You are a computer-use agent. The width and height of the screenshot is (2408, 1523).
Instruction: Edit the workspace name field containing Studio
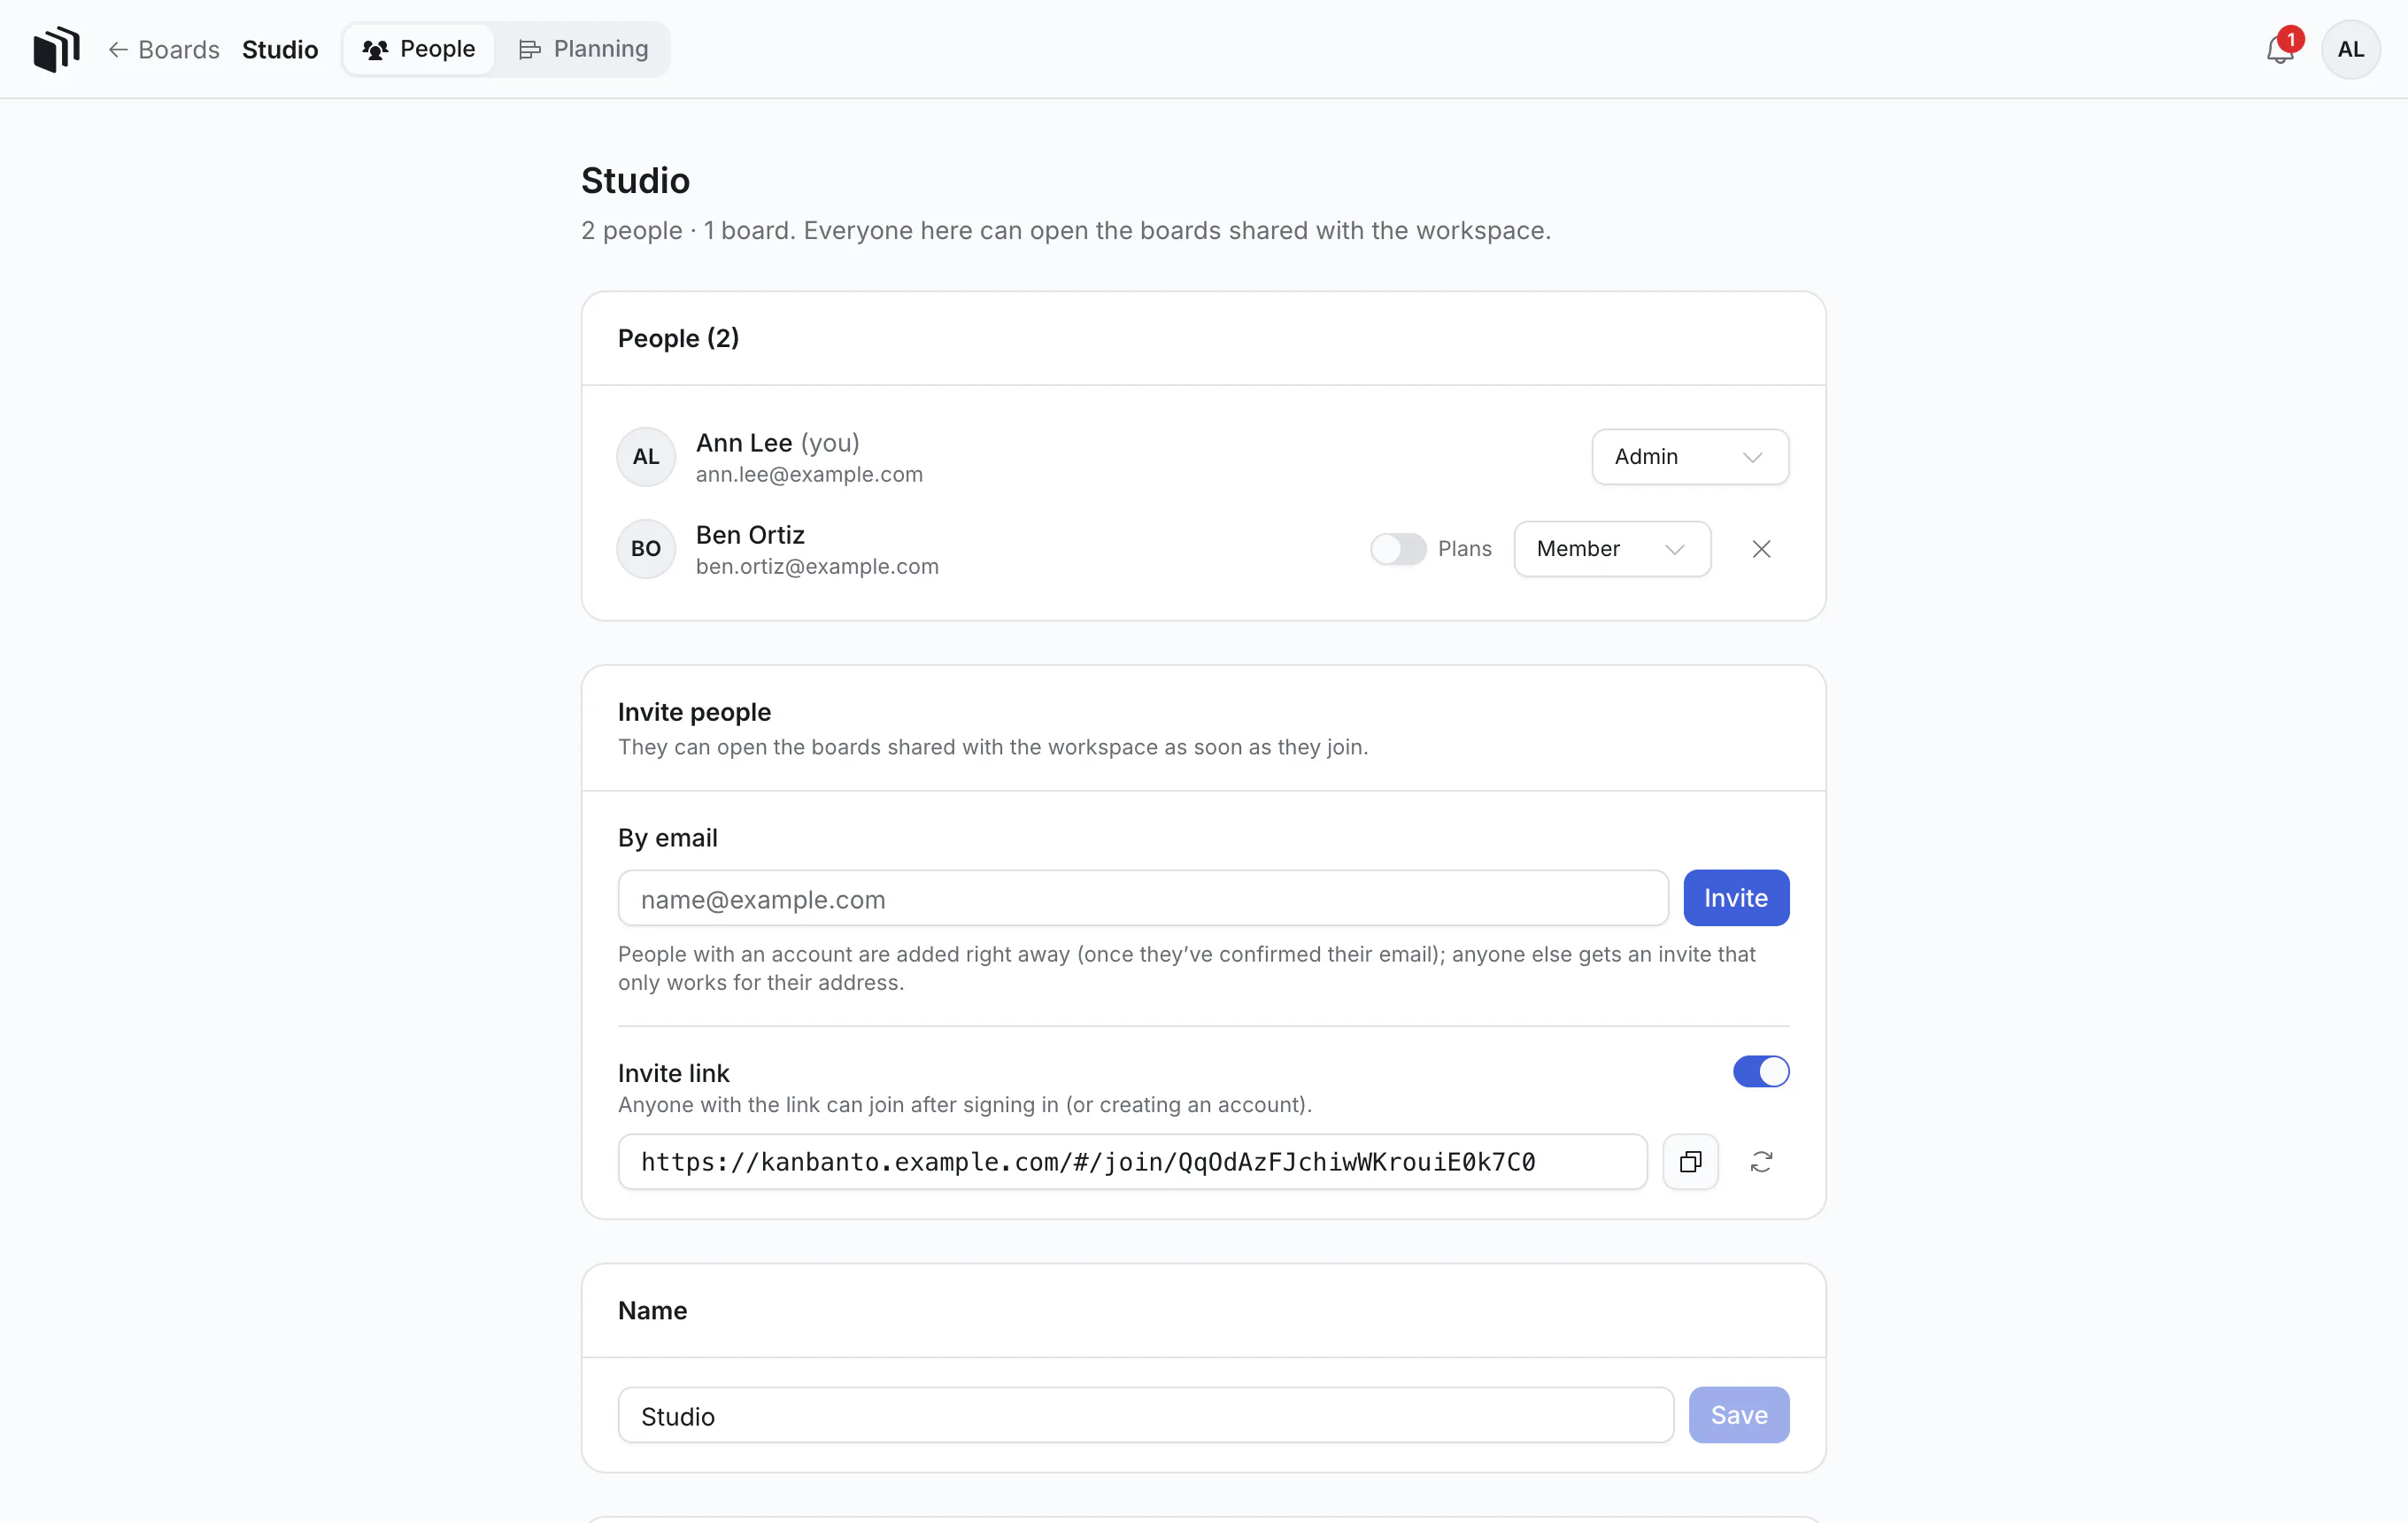tap(1146, 1415)
